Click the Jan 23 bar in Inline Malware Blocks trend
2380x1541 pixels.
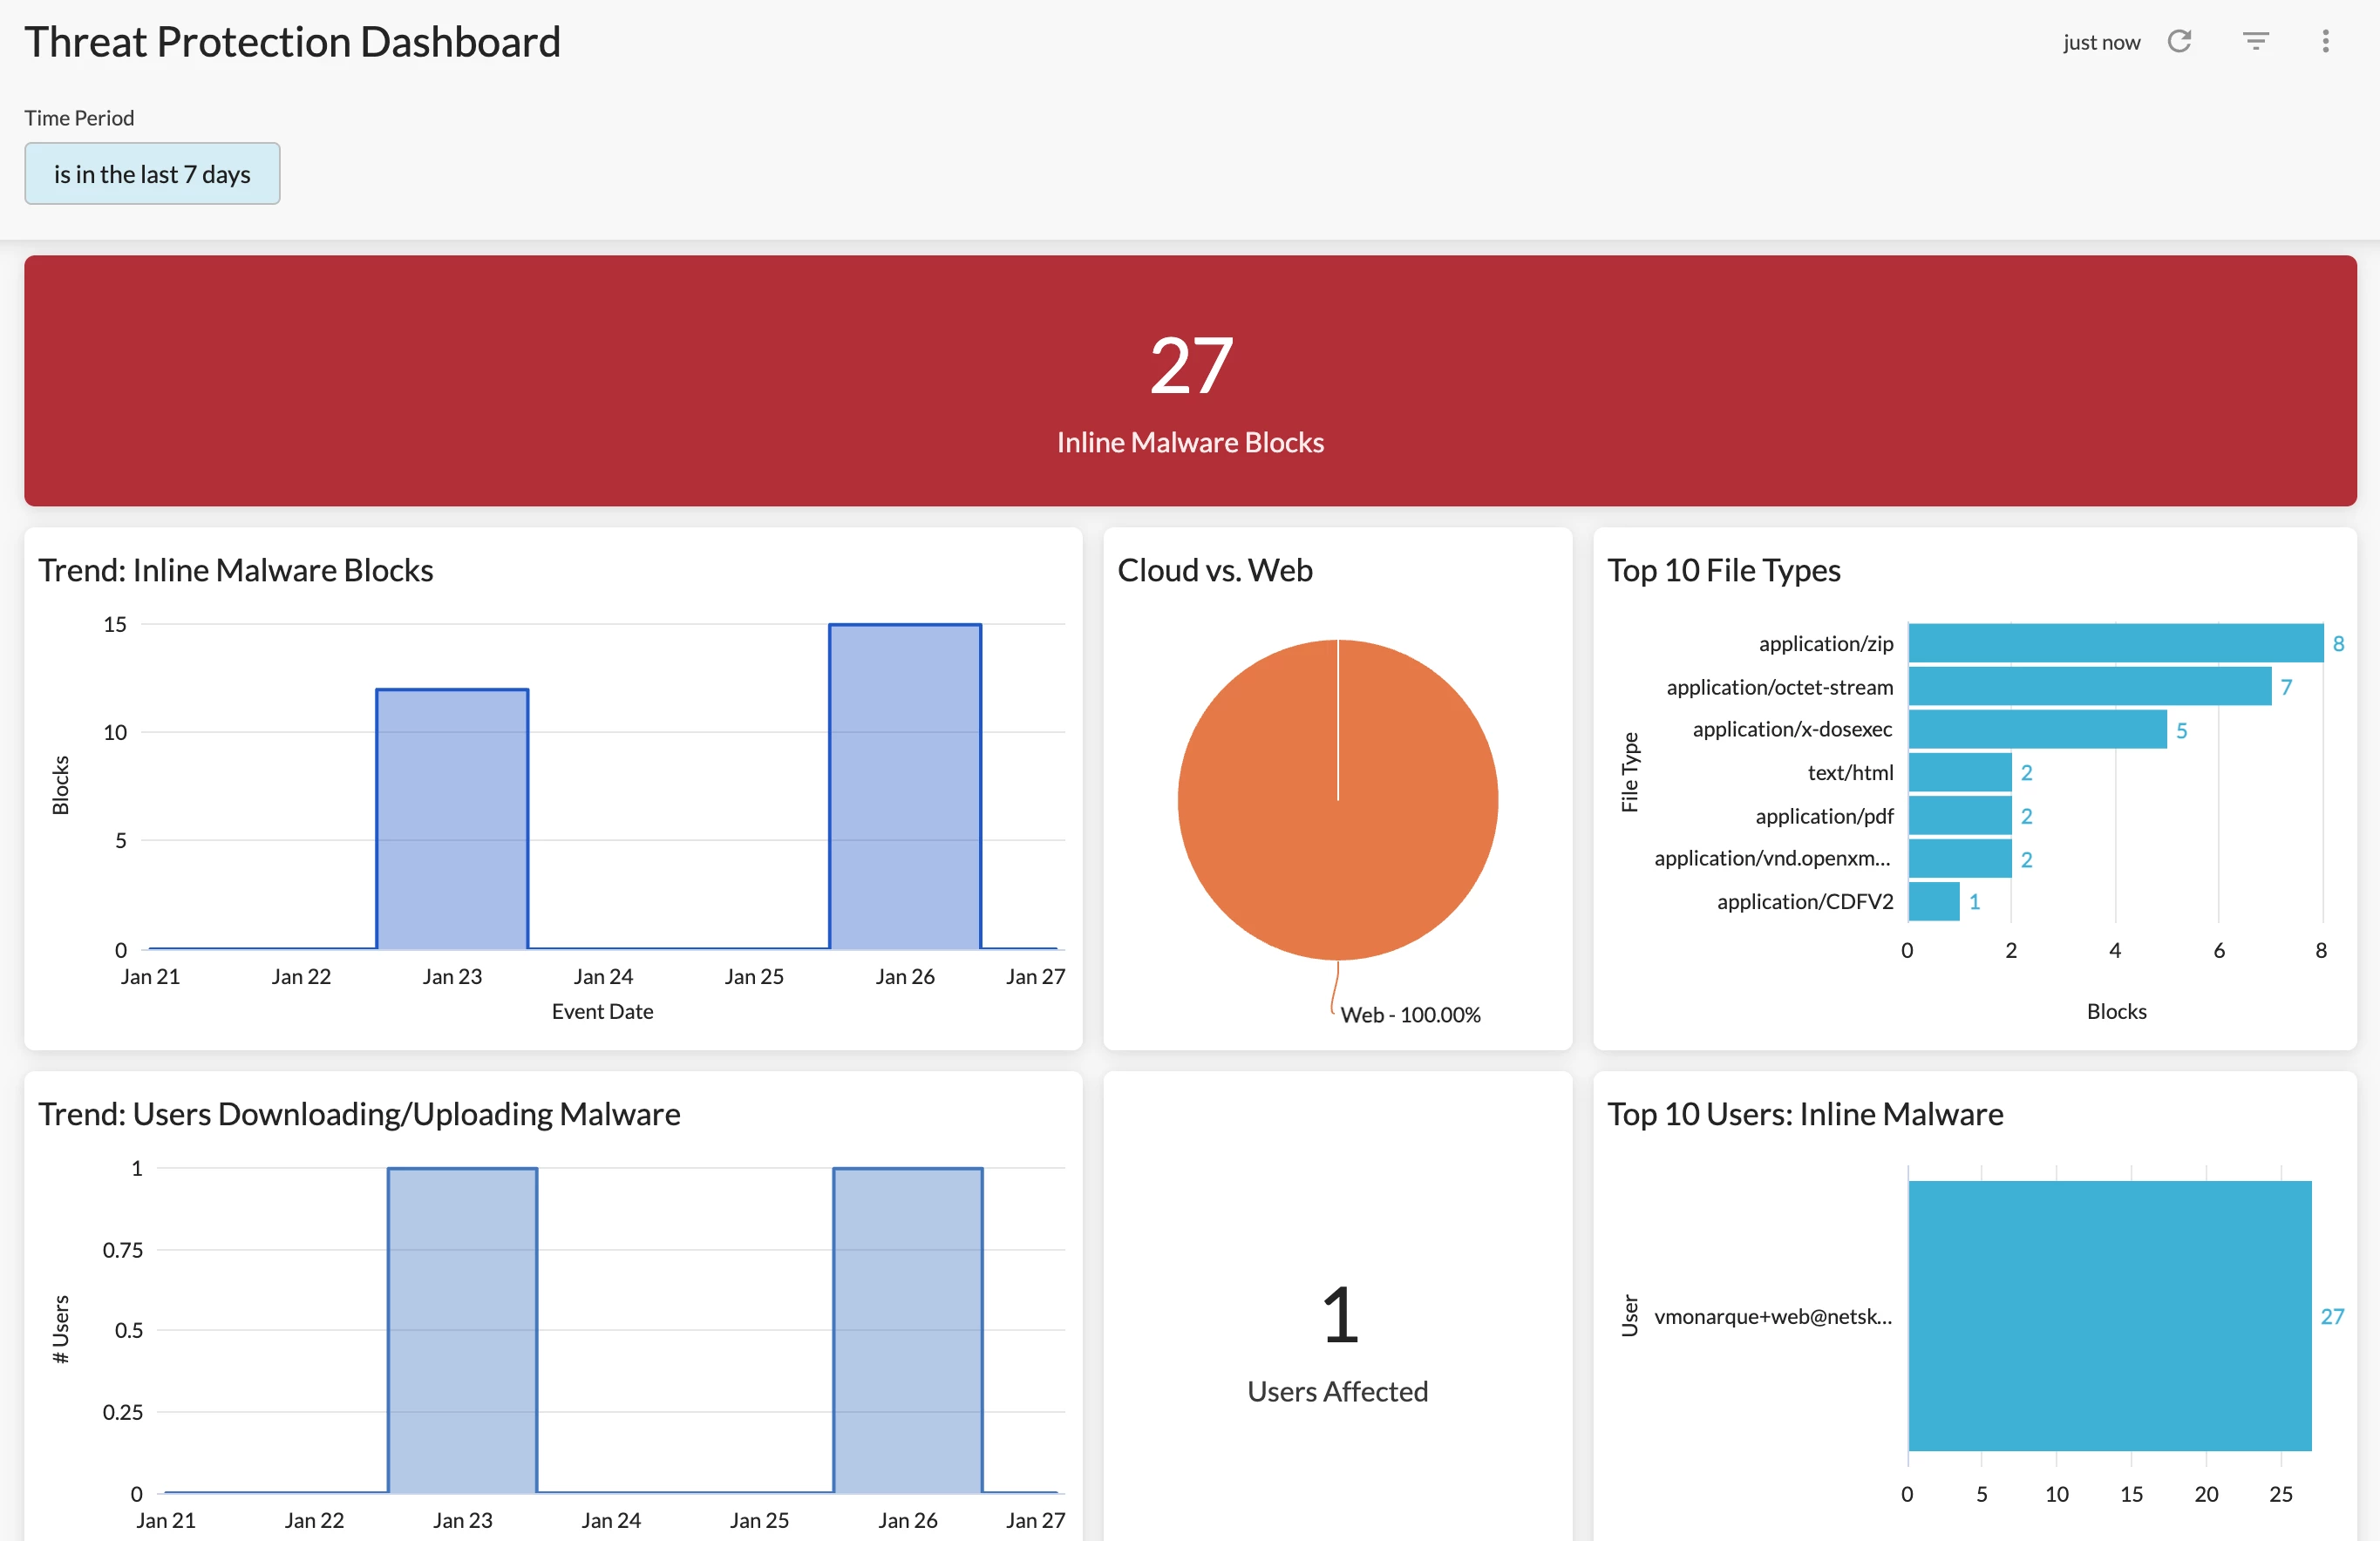pyautogui.click(x=452, y=818)
